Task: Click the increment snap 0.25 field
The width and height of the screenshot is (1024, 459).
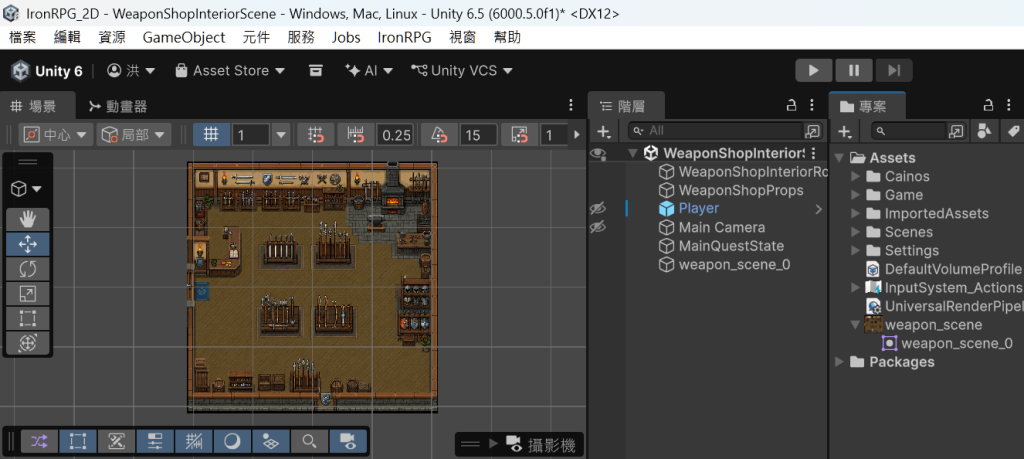Action: coord(396,135)
